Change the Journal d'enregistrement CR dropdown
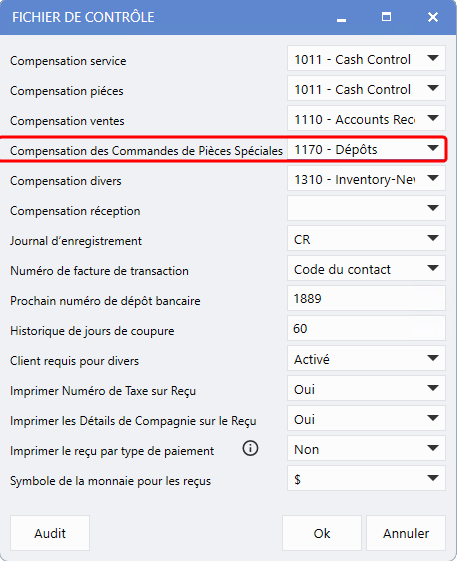 point(366,238)
